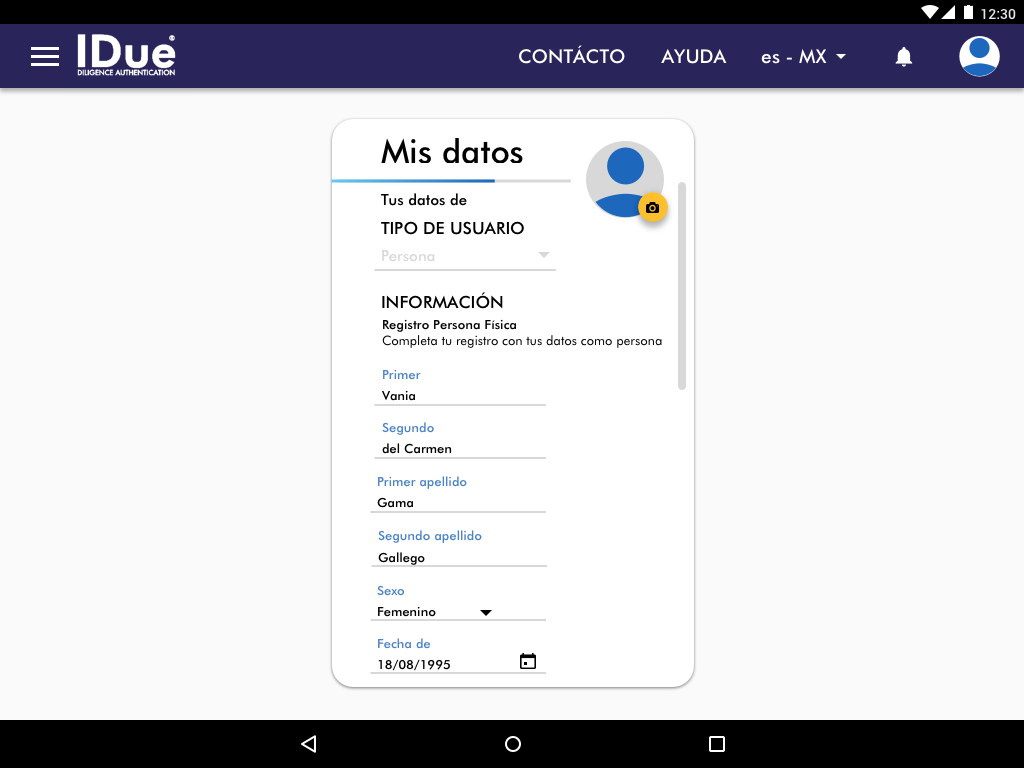Open the notifications bell
1024x768 pixels.
point(903,57)
